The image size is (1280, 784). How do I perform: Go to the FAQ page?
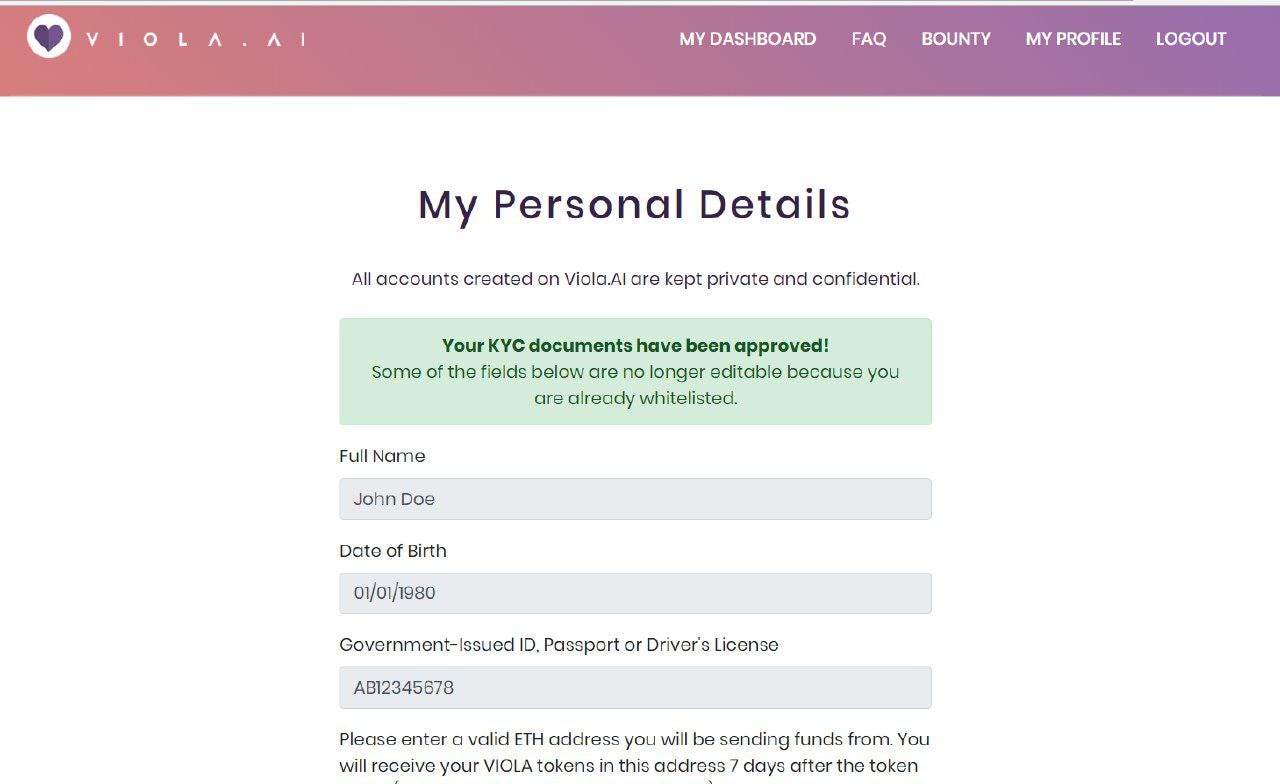click(869, 39)
